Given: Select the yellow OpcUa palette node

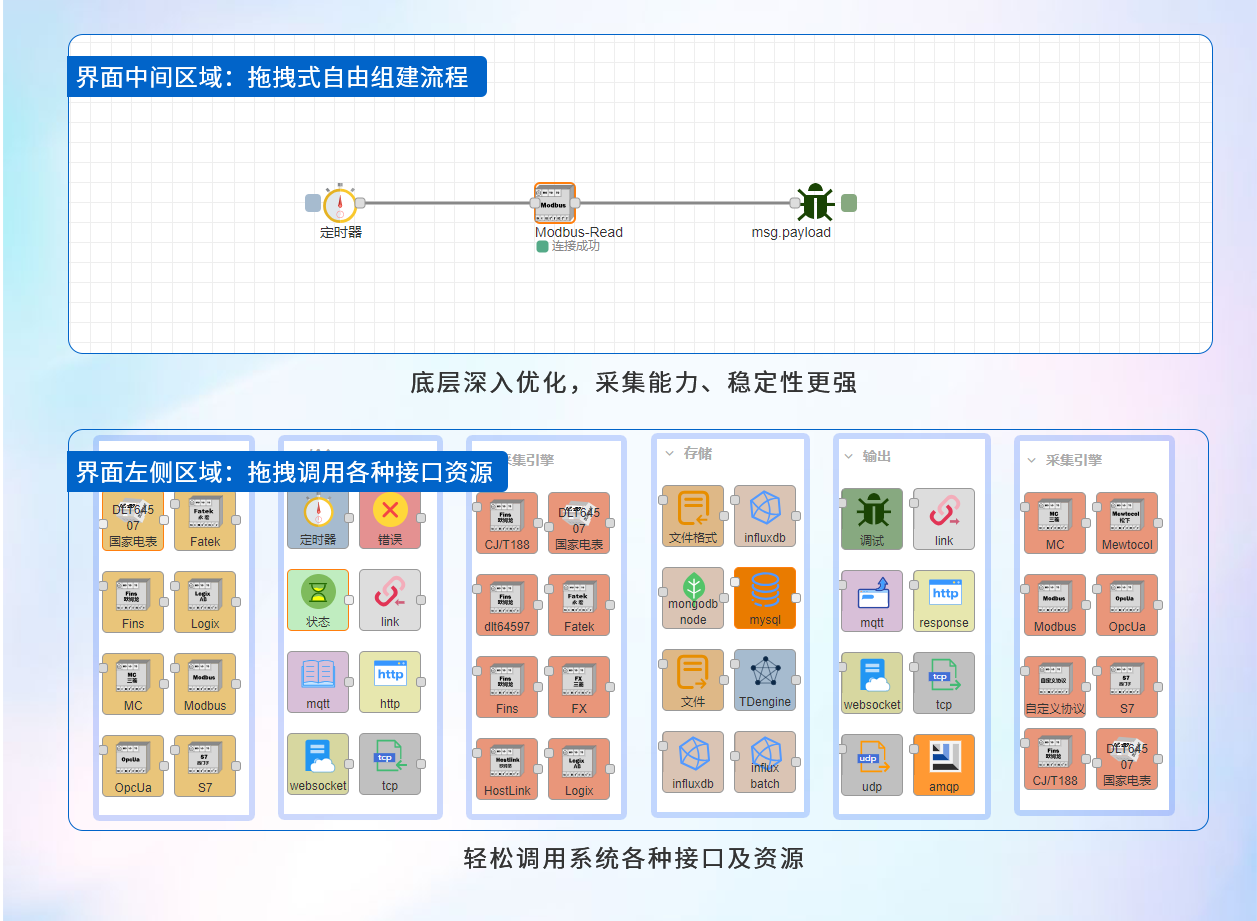Looking at the screenshot, I should [133, 766].
